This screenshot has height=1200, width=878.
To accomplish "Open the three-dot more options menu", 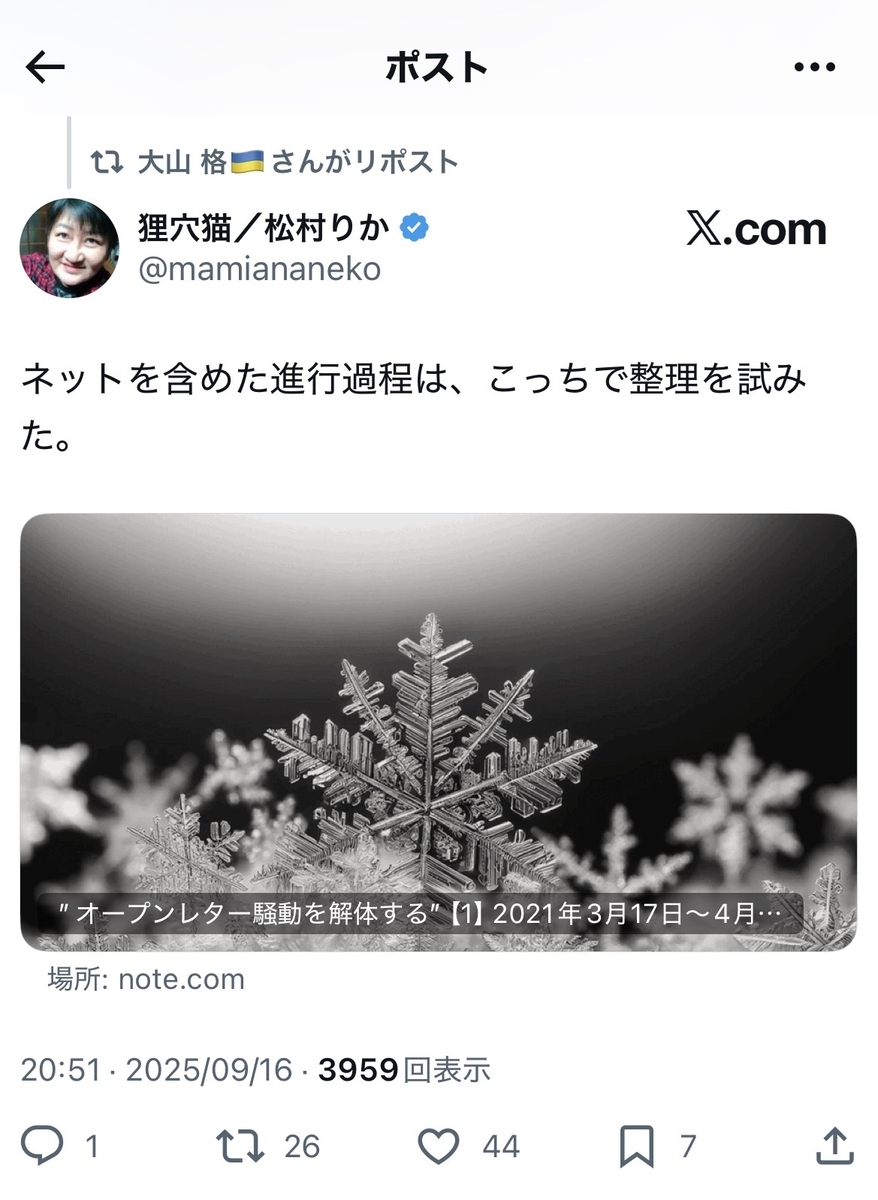I will [x=813, y=67].
